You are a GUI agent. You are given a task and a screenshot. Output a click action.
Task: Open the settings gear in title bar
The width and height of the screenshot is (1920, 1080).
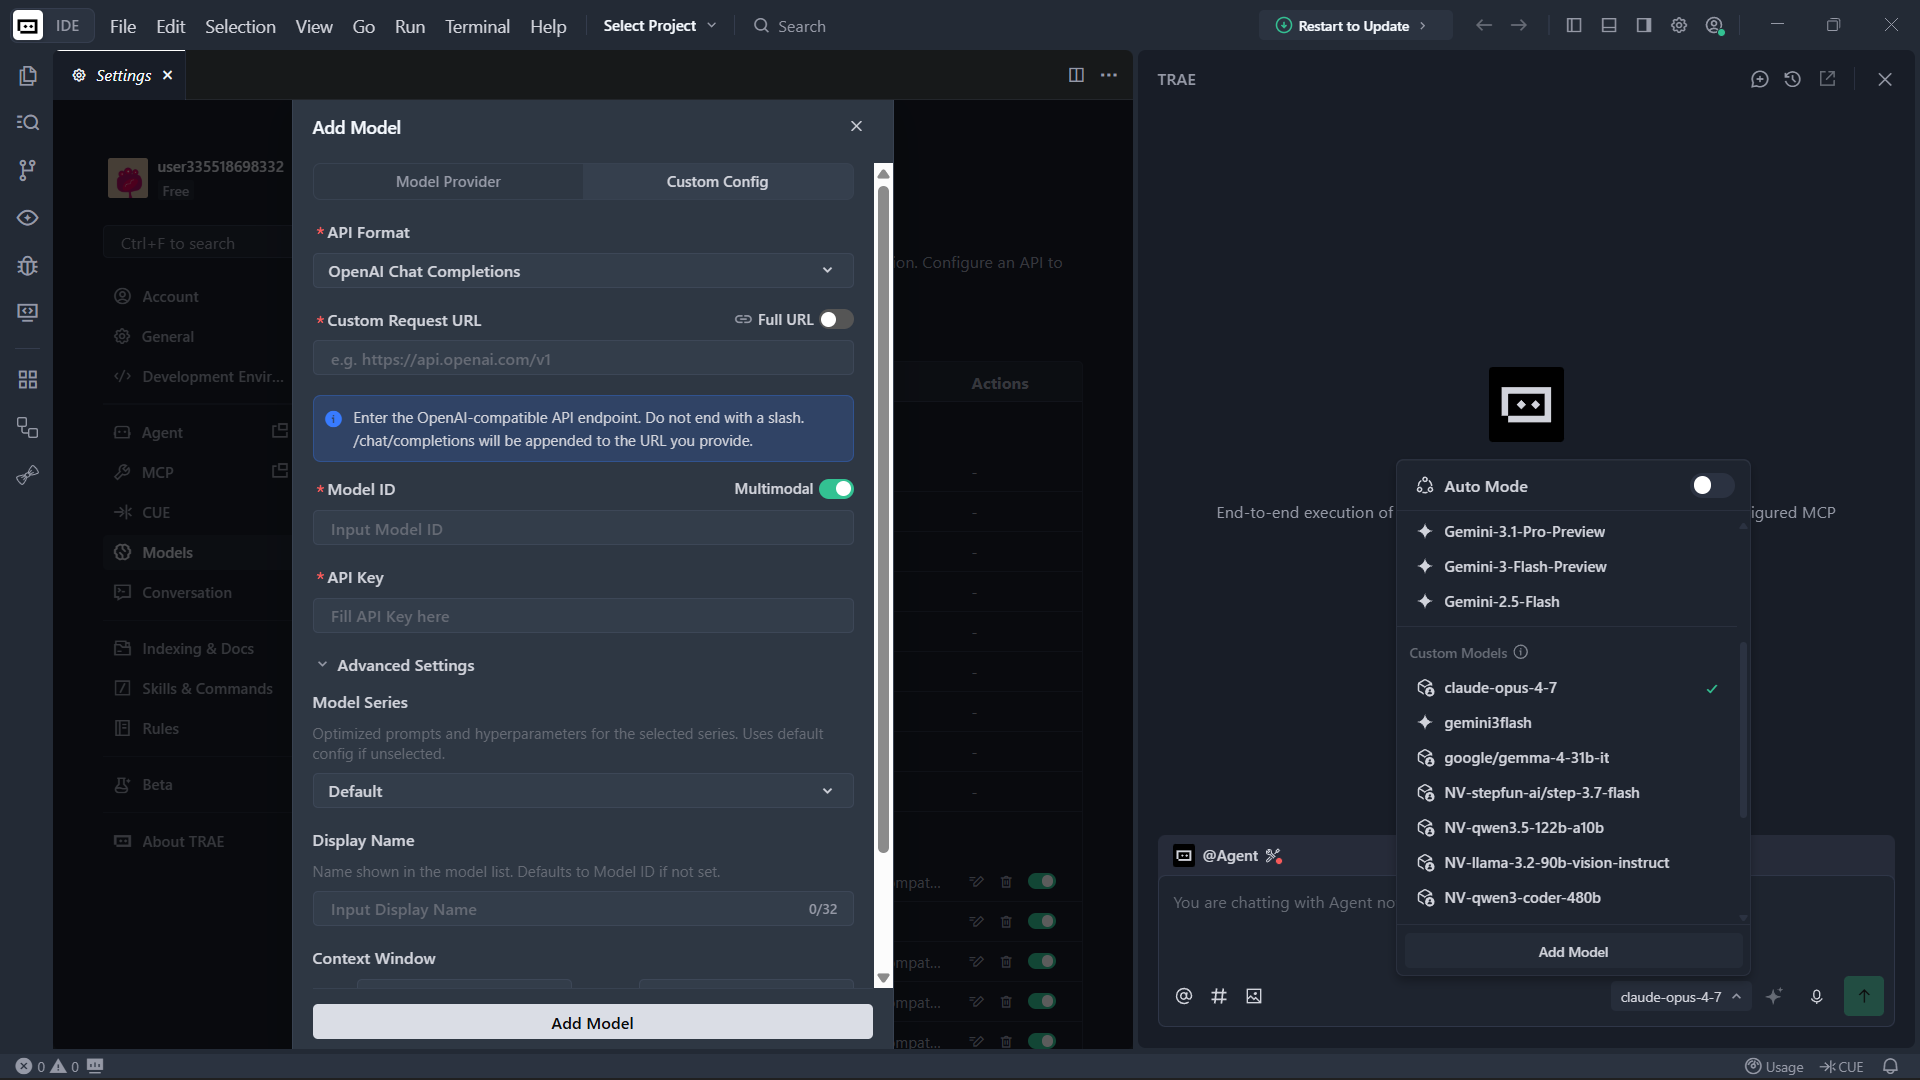tap(1679, 26)
